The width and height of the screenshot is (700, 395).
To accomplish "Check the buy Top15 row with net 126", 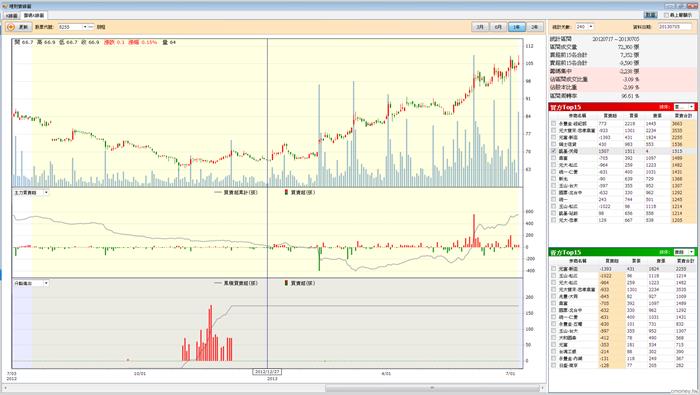I will point(554,220).
